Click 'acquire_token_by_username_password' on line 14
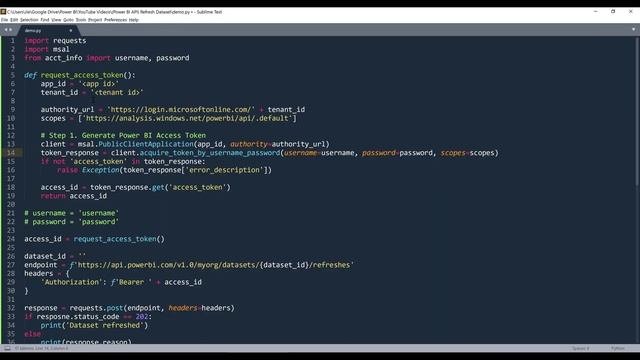The width and height of the screenshot is (640, 360). click(x=210, y=153)
